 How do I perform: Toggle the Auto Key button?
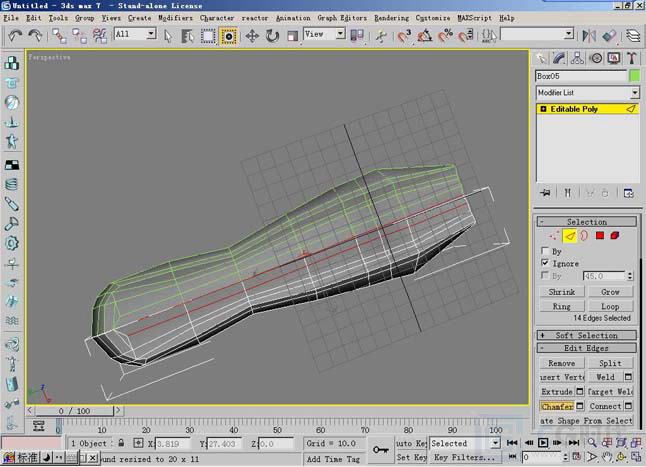[x=410, y=443]
